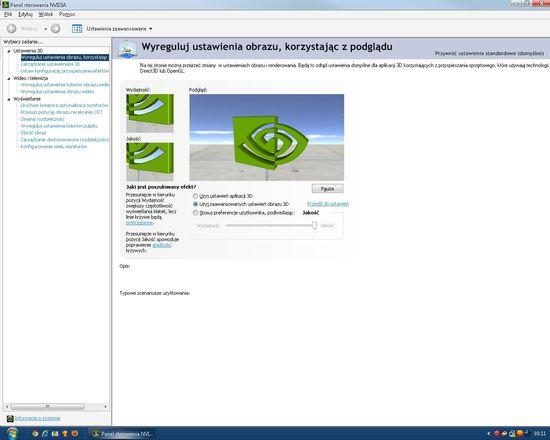
Task: Open the Pomoc menu
Action: click(67, 14)
